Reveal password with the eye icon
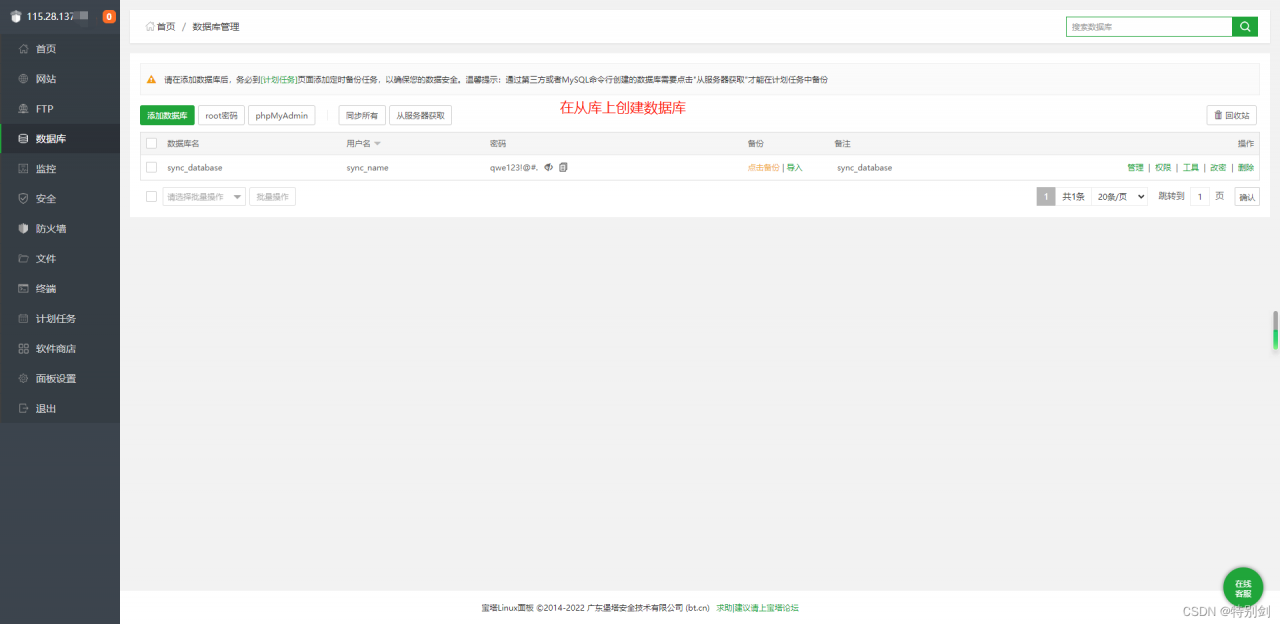 (x=549, y=167)
